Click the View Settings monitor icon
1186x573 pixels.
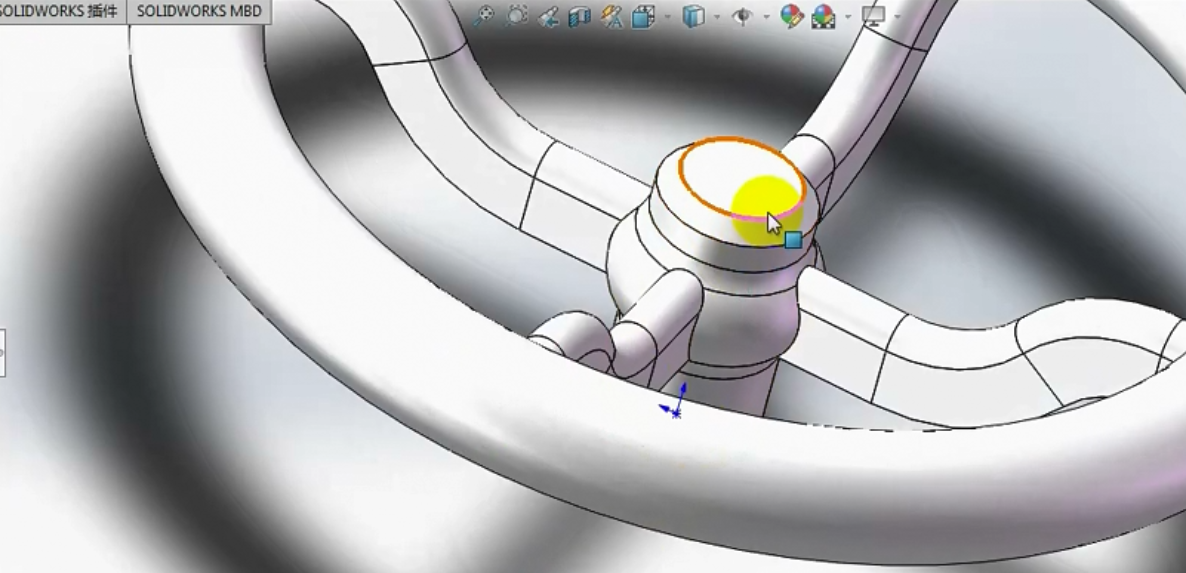coord(873,16)
